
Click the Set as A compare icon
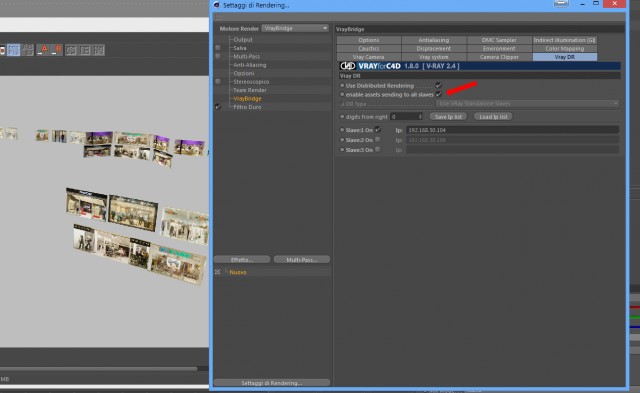point(42,50)
